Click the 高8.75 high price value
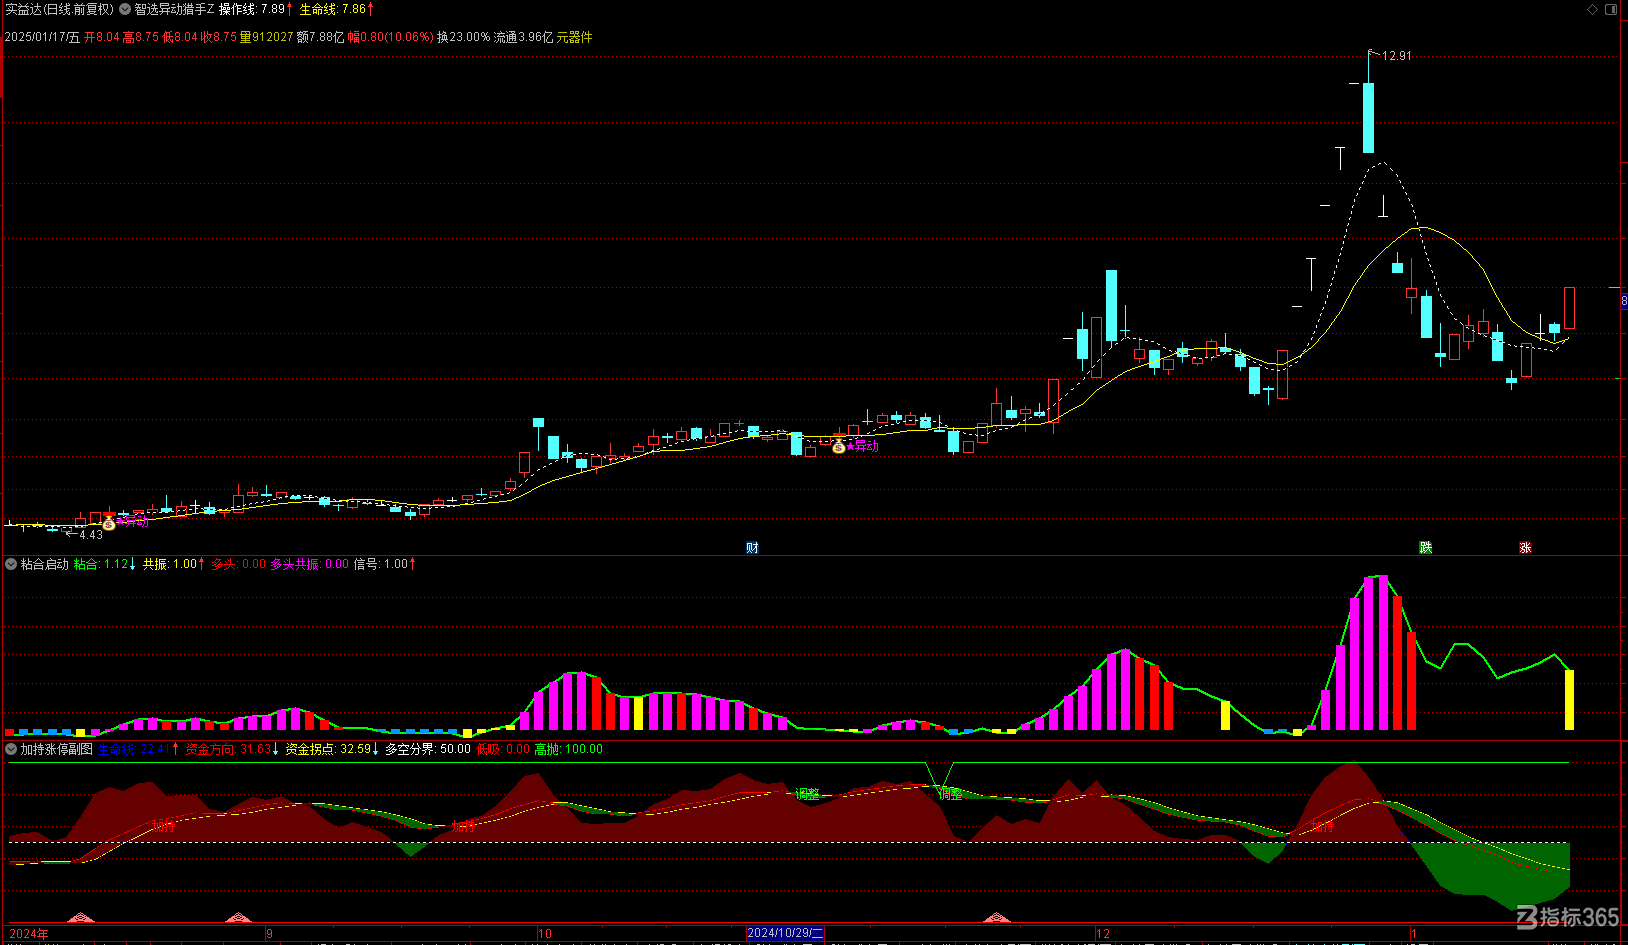Viewport: 1628px width, 945px height. pyautogui.click(x=141, y=37)
